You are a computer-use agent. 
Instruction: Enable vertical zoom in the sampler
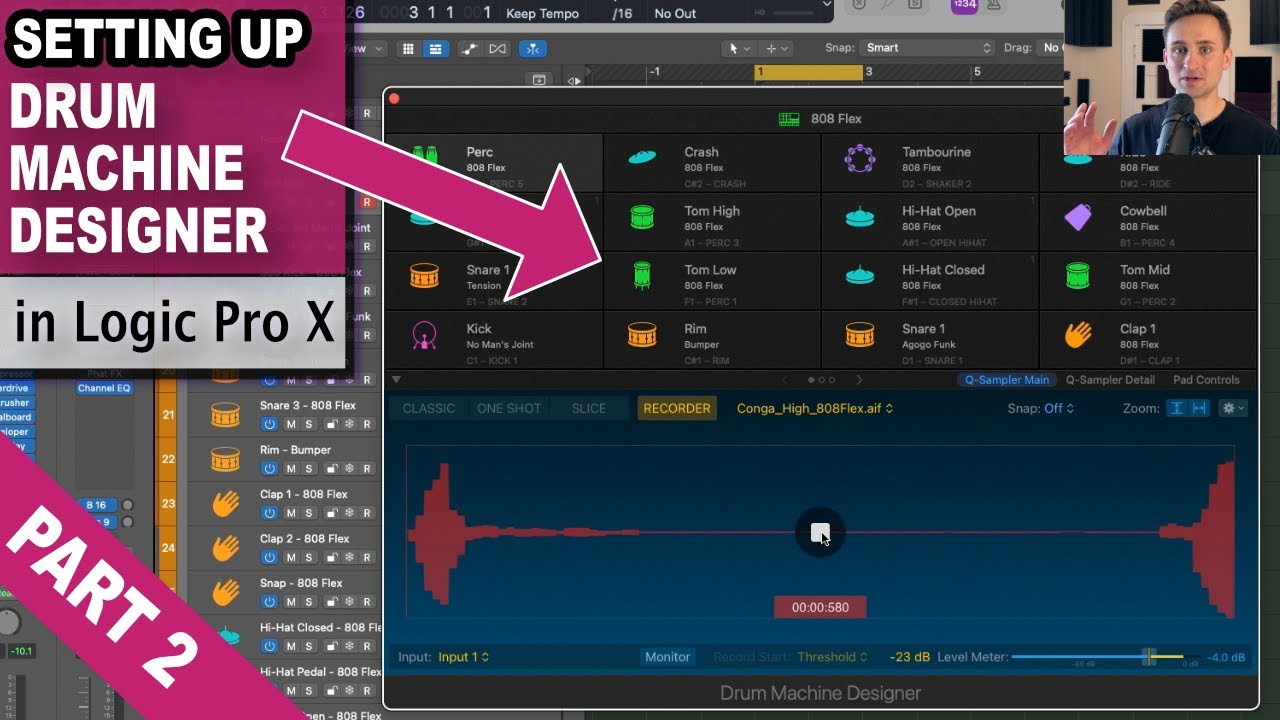[x=1177, y=408]
